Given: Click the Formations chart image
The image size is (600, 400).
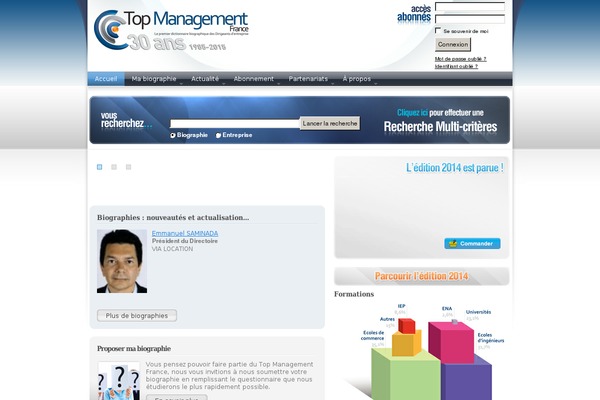Looking at the screenshot, I should 422,351.
